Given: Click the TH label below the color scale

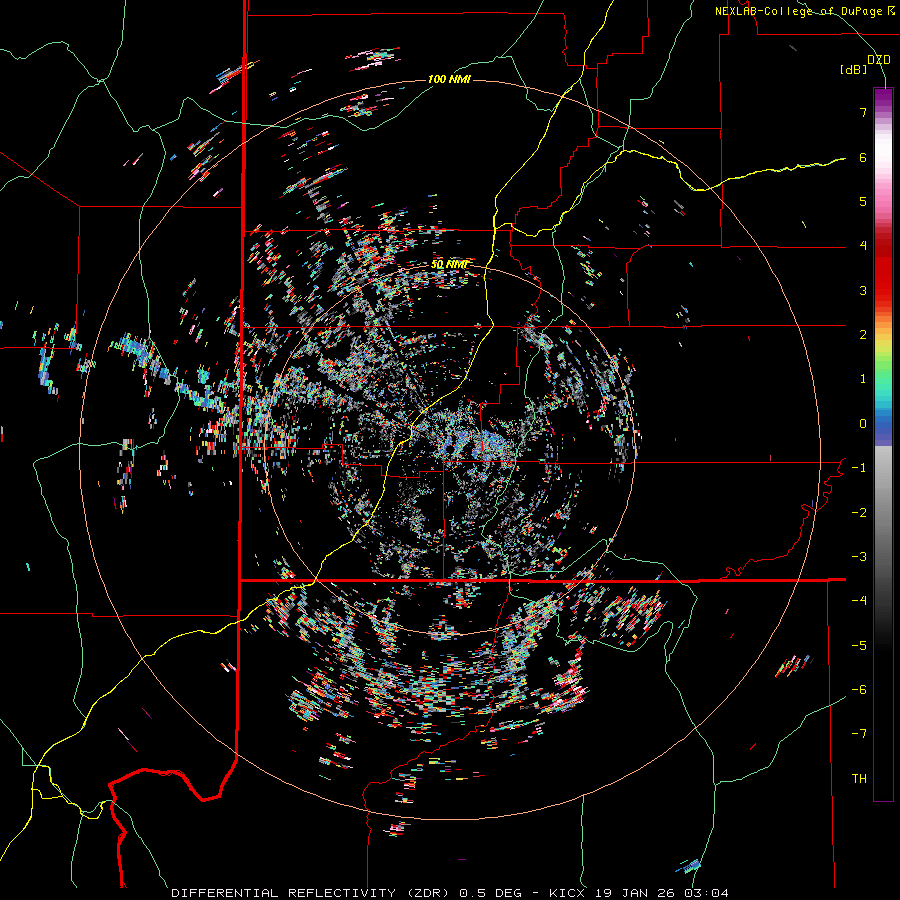Looking at the screenshot, I should [x=859, y=779].
